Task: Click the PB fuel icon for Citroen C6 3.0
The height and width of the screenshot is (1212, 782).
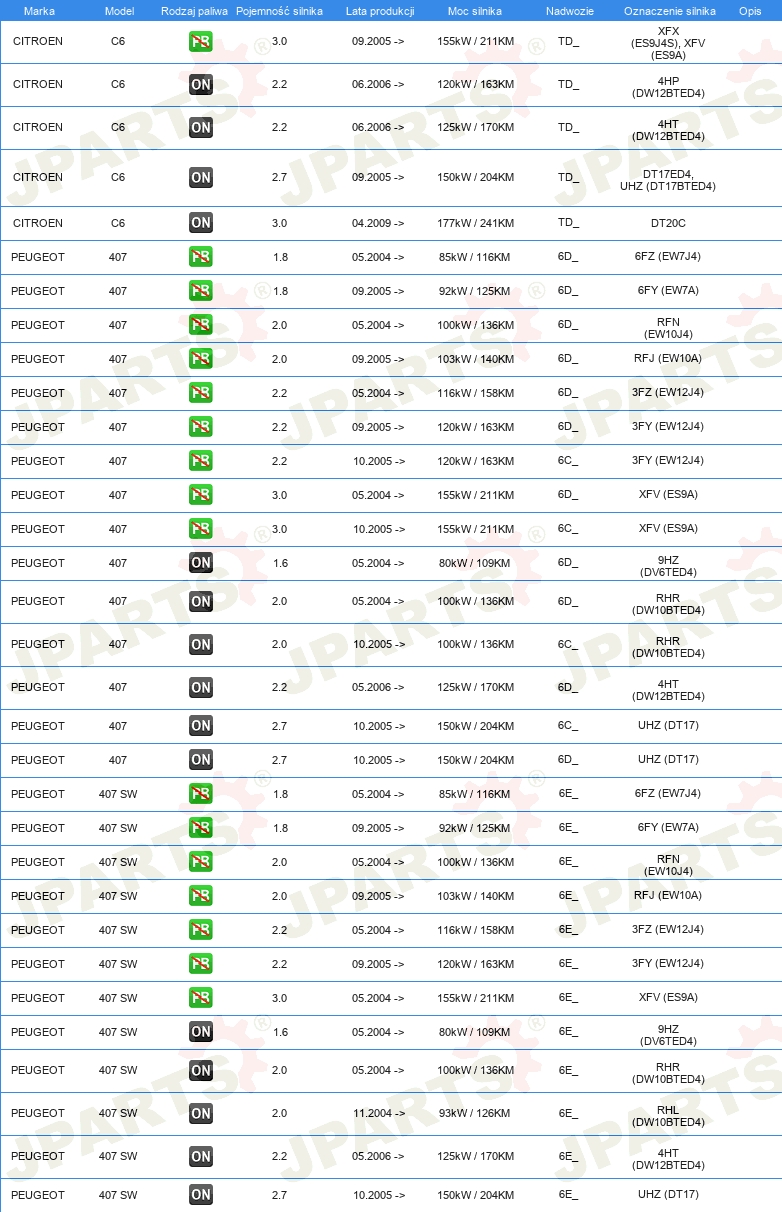Action: pos(200,42)
